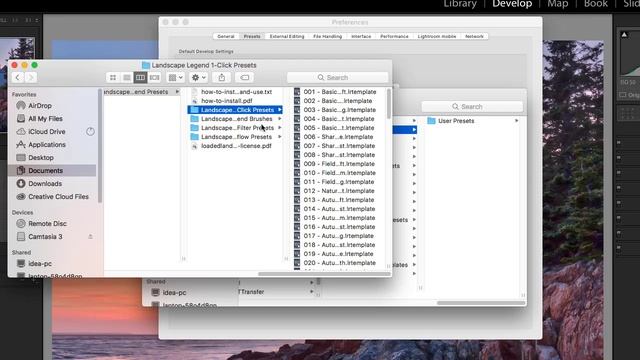Viewport: 640px width, 360px height.
Task: Click the Landscape Legend Finder search field
Action: (x=337, y=78)
